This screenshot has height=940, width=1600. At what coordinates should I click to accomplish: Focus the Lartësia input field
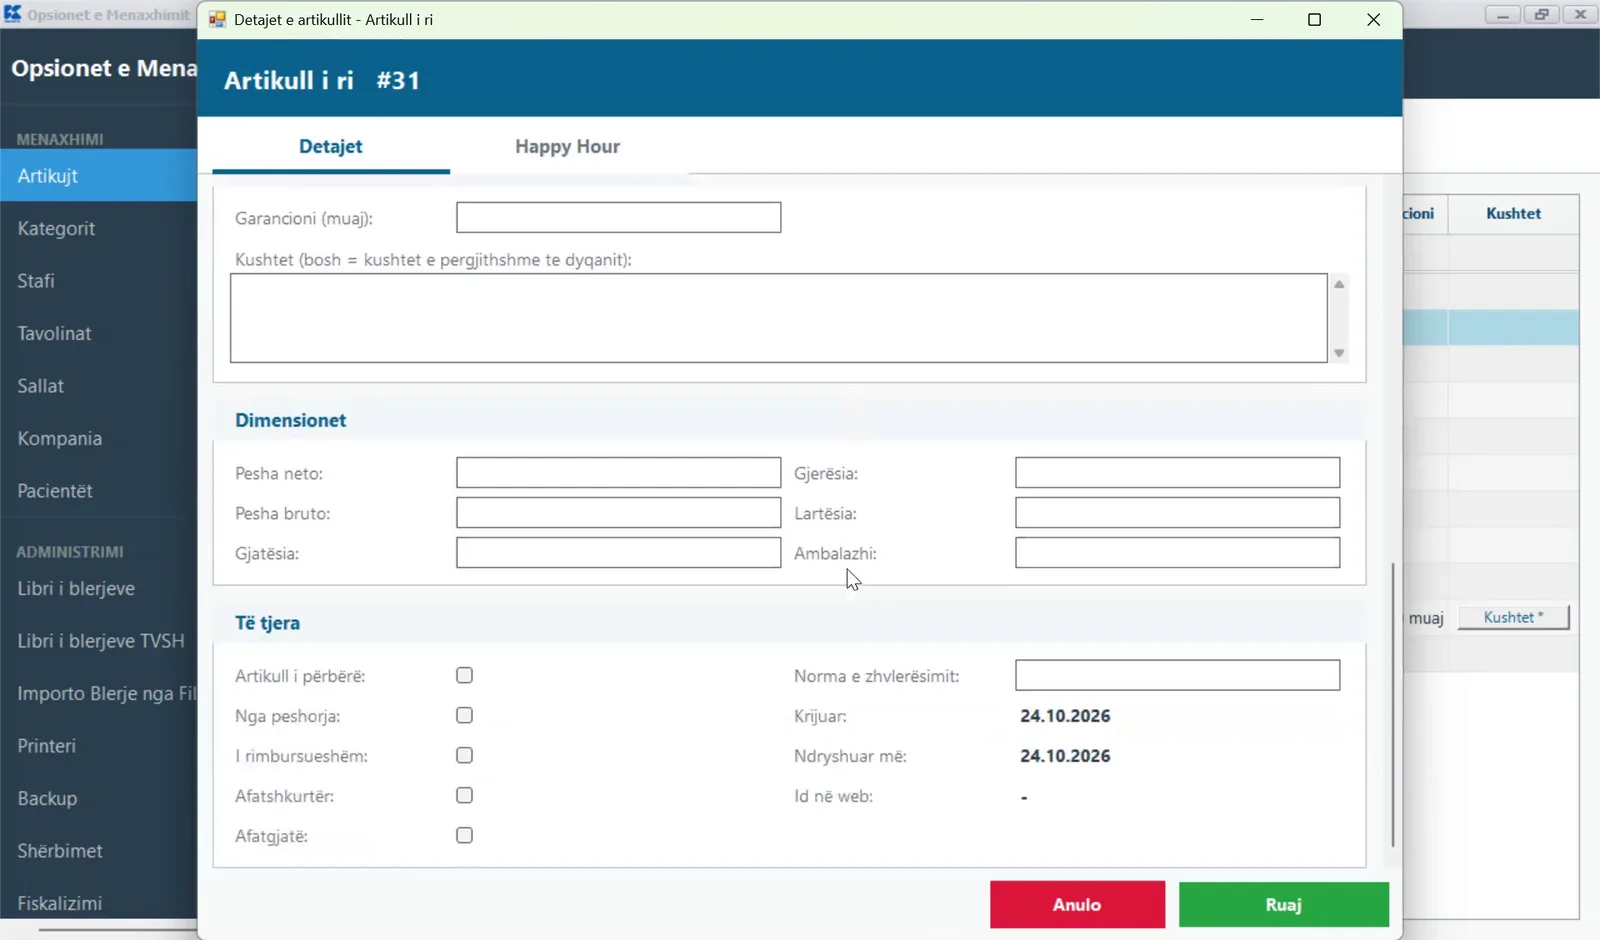click(x=1177, y=512)
